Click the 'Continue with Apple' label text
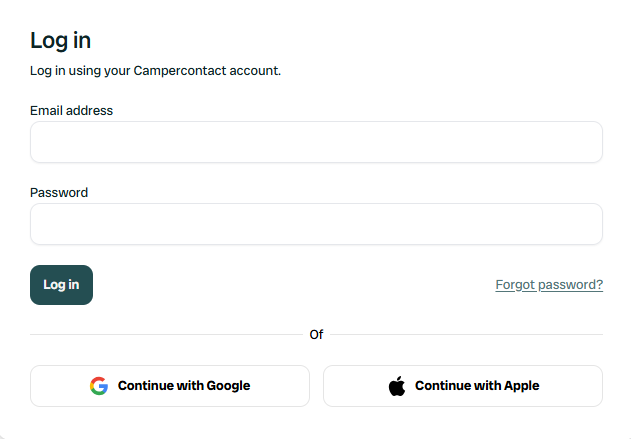 [x=477, y=386]
